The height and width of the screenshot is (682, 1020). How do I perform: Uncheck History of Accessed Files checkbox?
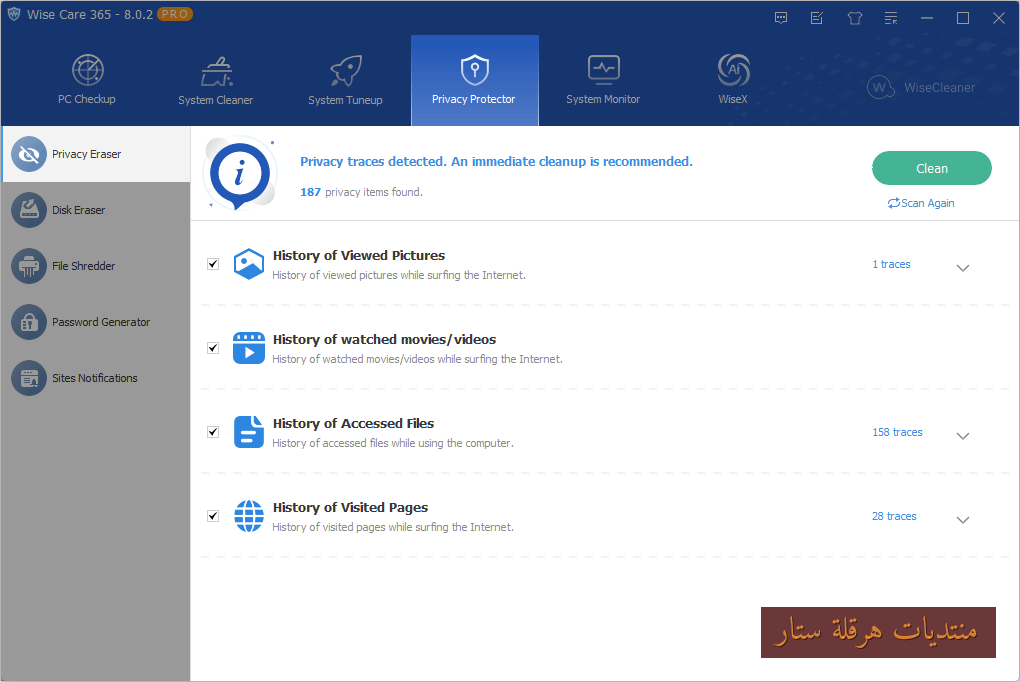click(x=213, y=431)
